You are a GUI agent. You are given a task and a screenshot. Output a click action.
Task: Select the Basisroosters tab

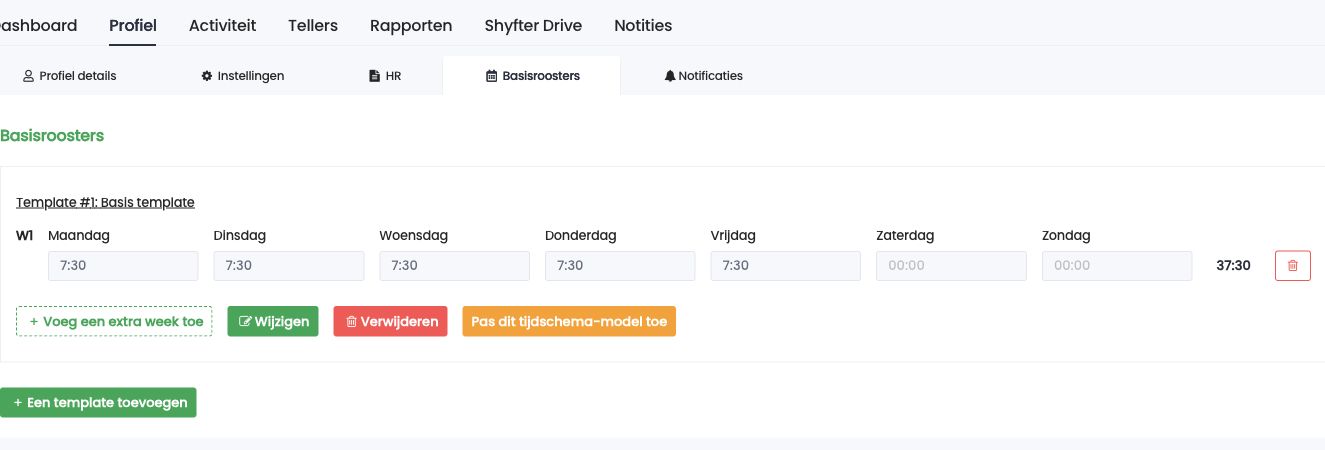point(532,75)
